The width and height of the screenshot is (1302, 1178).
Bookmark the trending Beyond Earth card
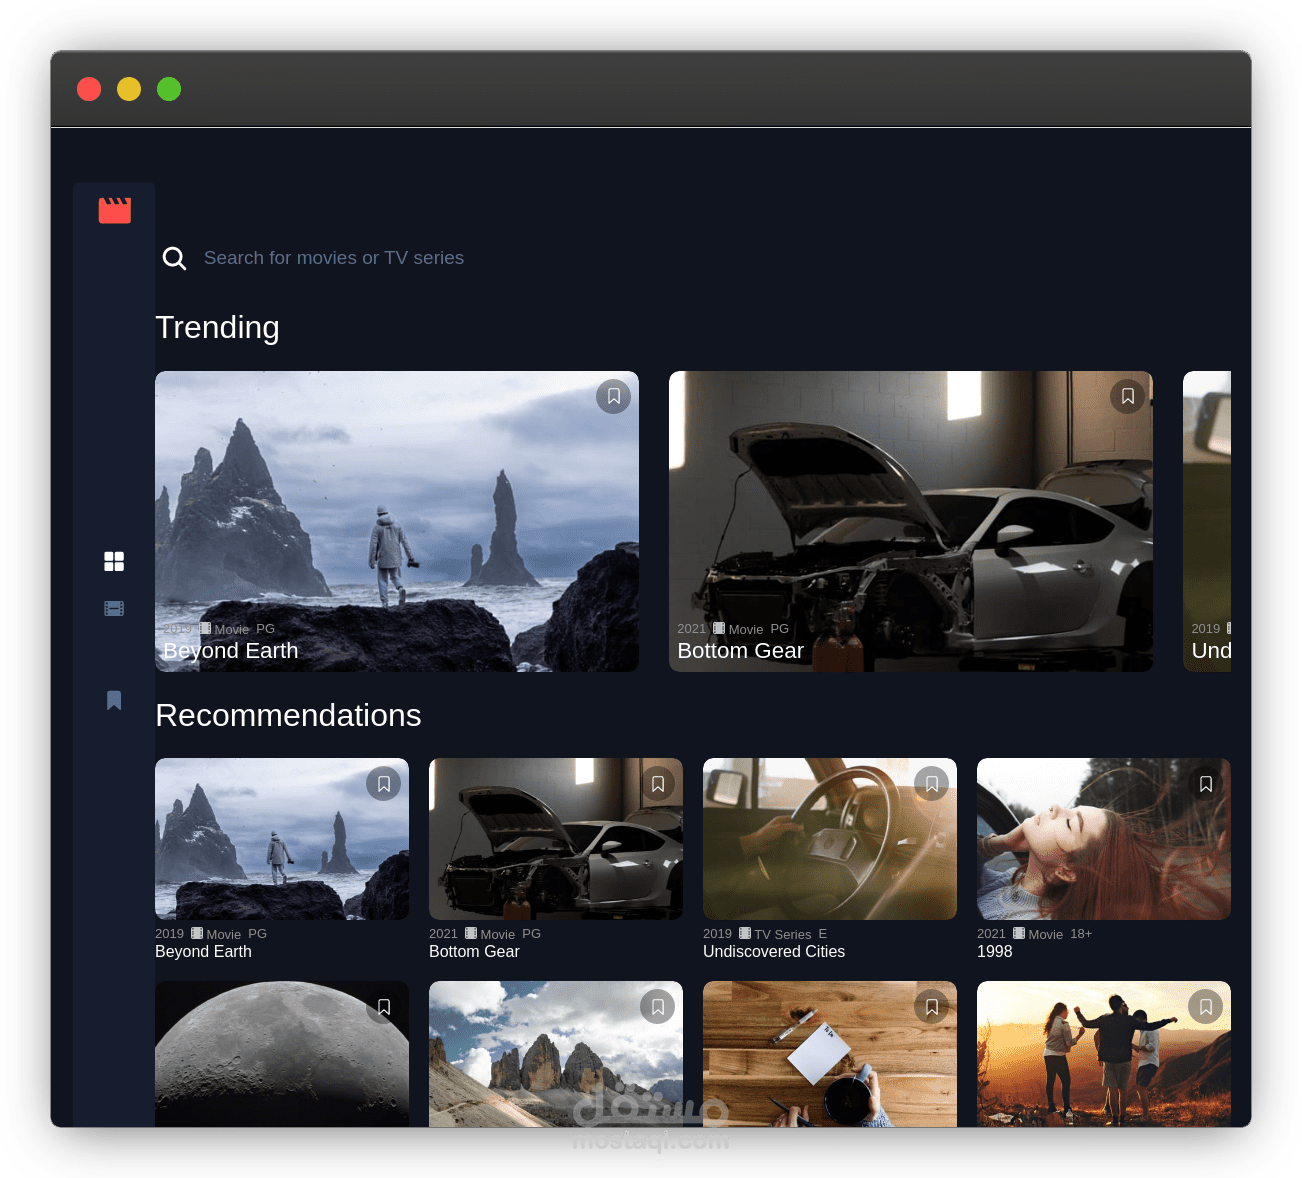pyautogui.click(x=614, y=396)
